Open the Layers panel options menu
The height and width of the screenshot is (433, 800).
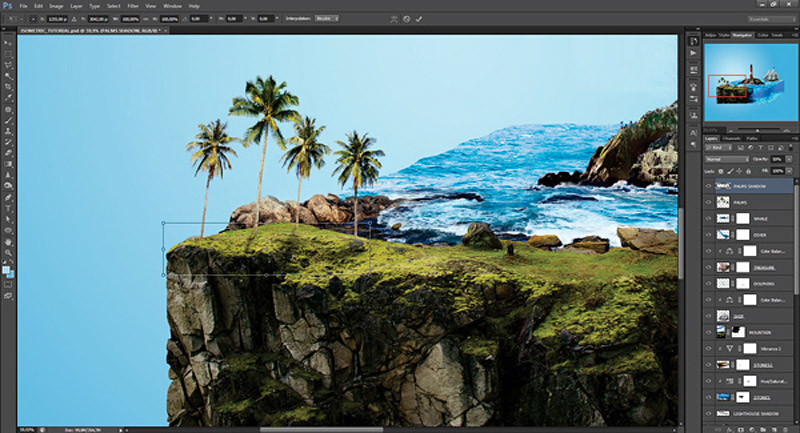tap(795, 138)
